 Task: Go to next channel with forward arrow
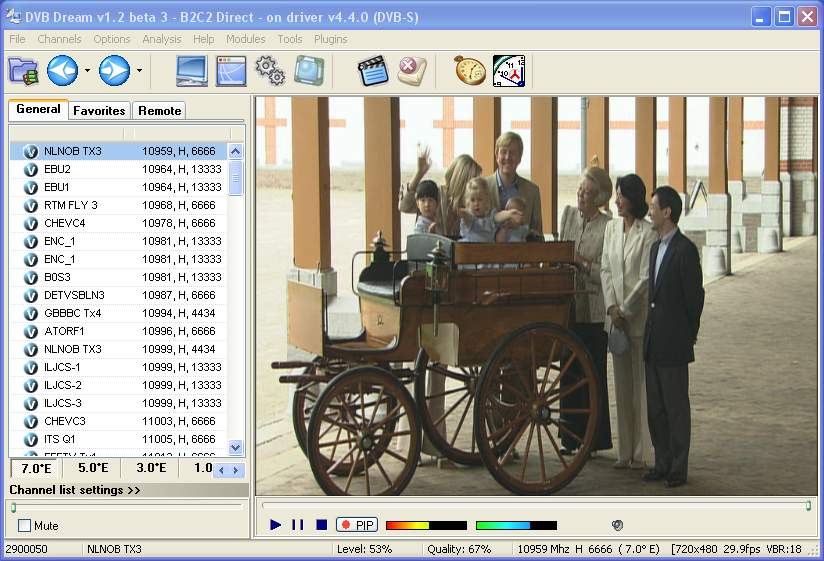(113, 71)
